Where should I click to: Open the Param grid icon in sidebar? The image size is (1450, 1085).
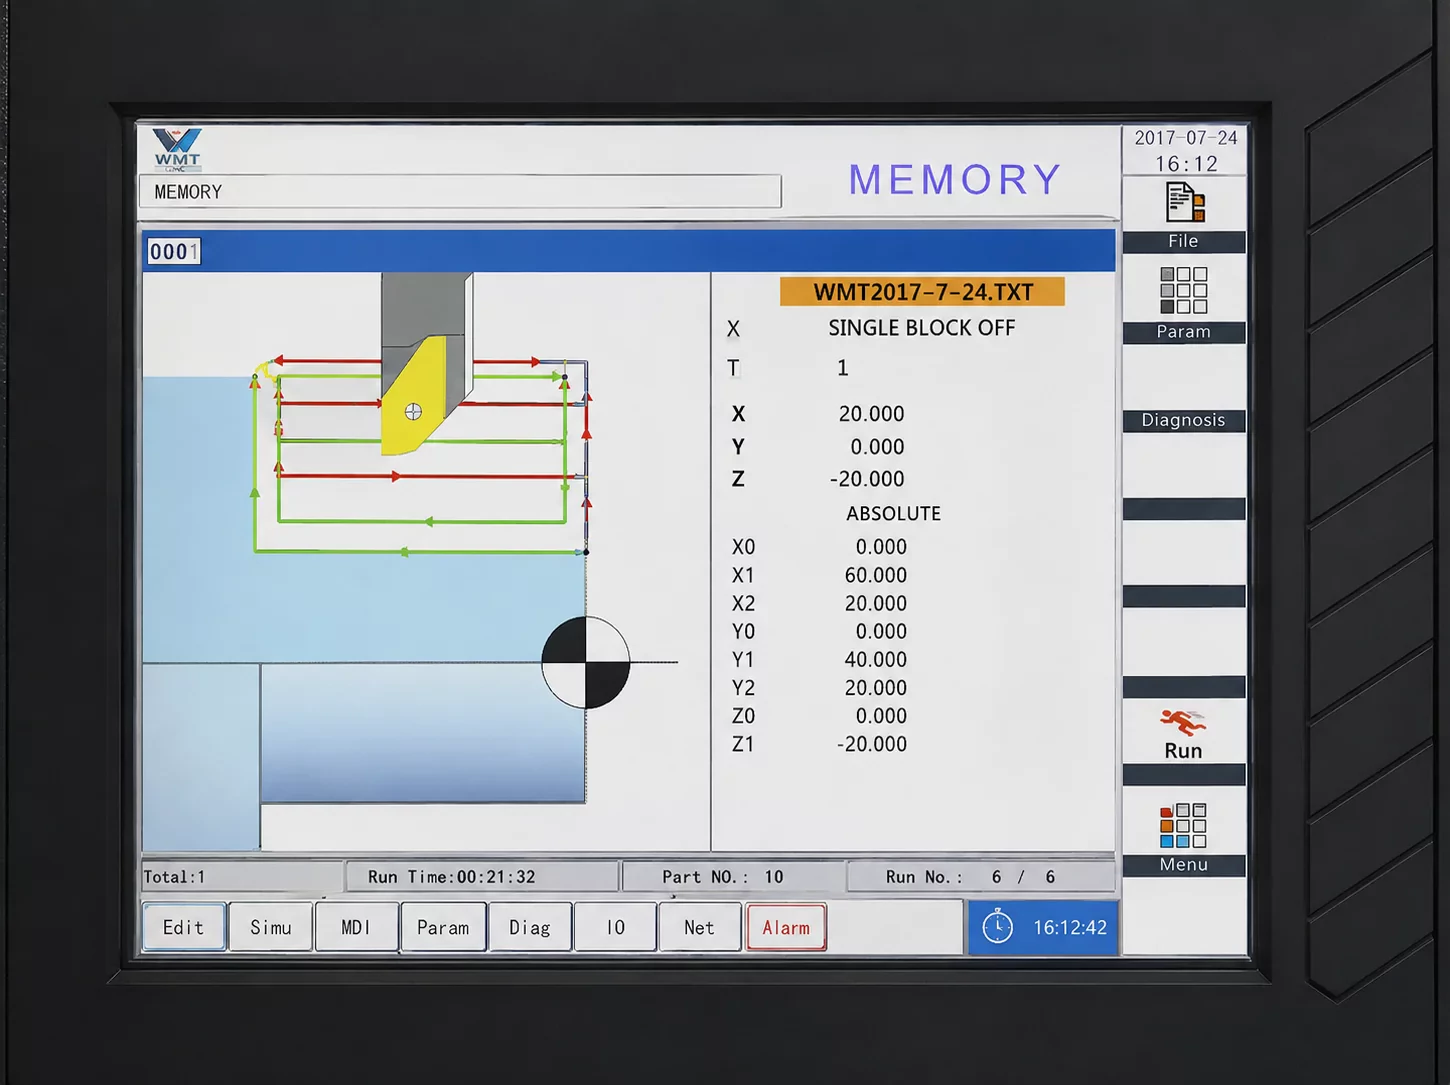1184,290
